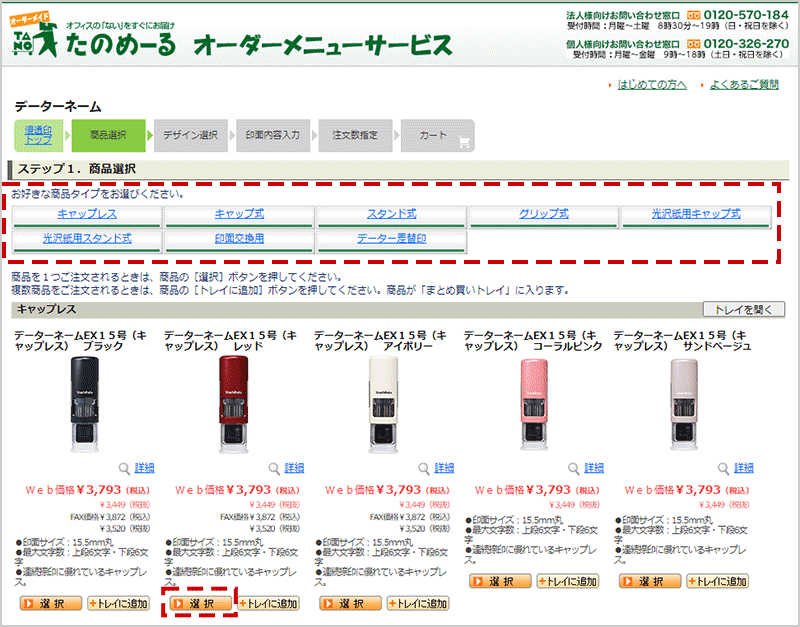
Task: Click 選択 button for the ブラック stamp
Action: [x=51, y=604]
